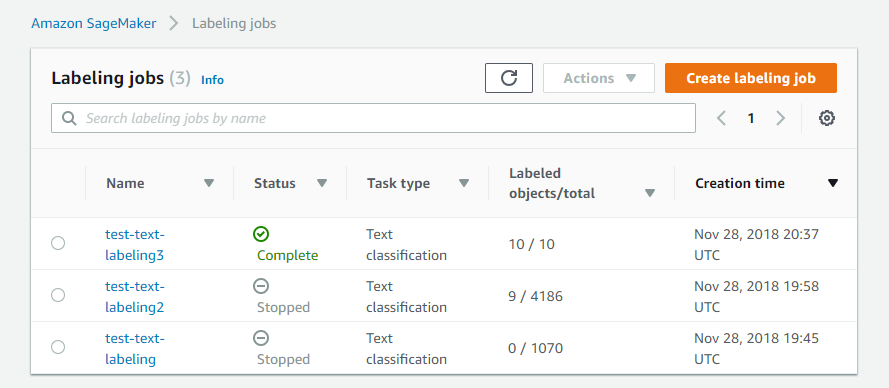
Task: Click Create labeling job button
Action: click(751, 78)
